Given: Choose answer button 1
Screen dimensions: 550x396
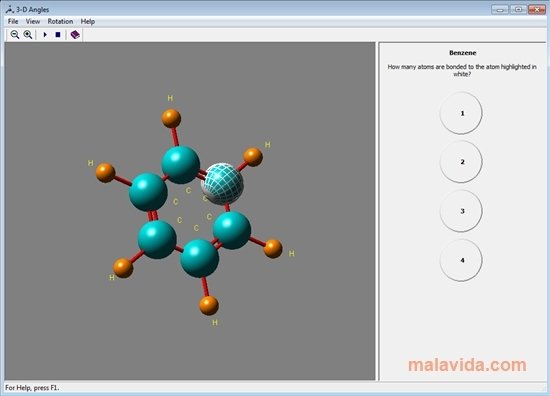Looking at the screenshot, I should [461, 113].
